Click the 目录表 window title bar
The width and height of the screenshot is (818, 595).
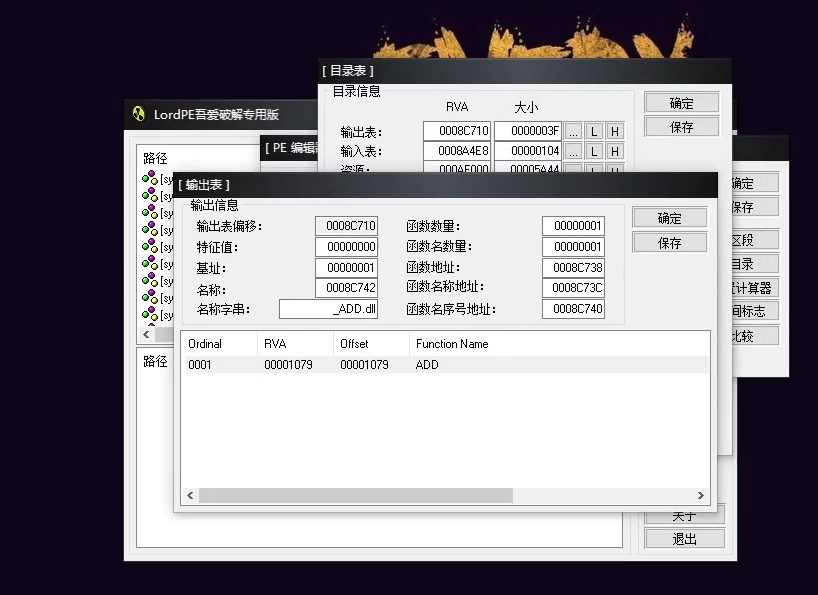525,70
